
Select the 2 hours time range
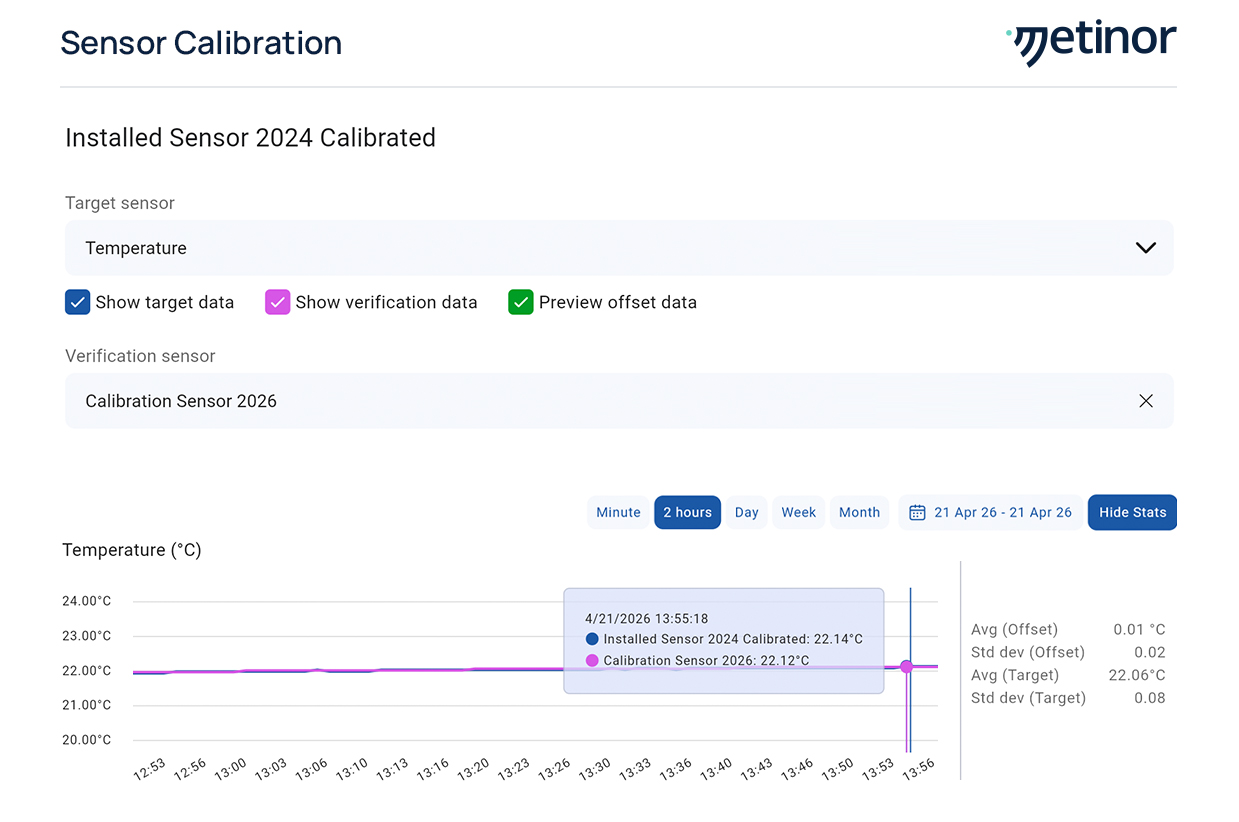tap(688, 512)
